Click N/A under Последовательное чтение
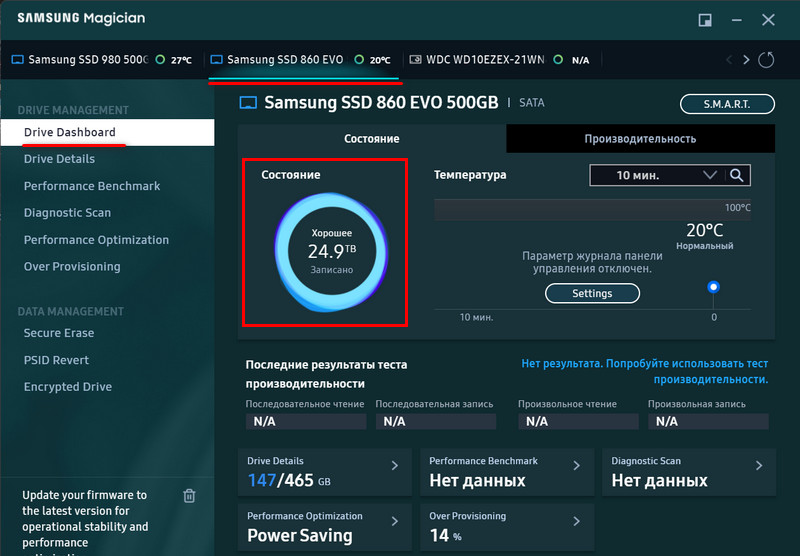 coord(306,421)
